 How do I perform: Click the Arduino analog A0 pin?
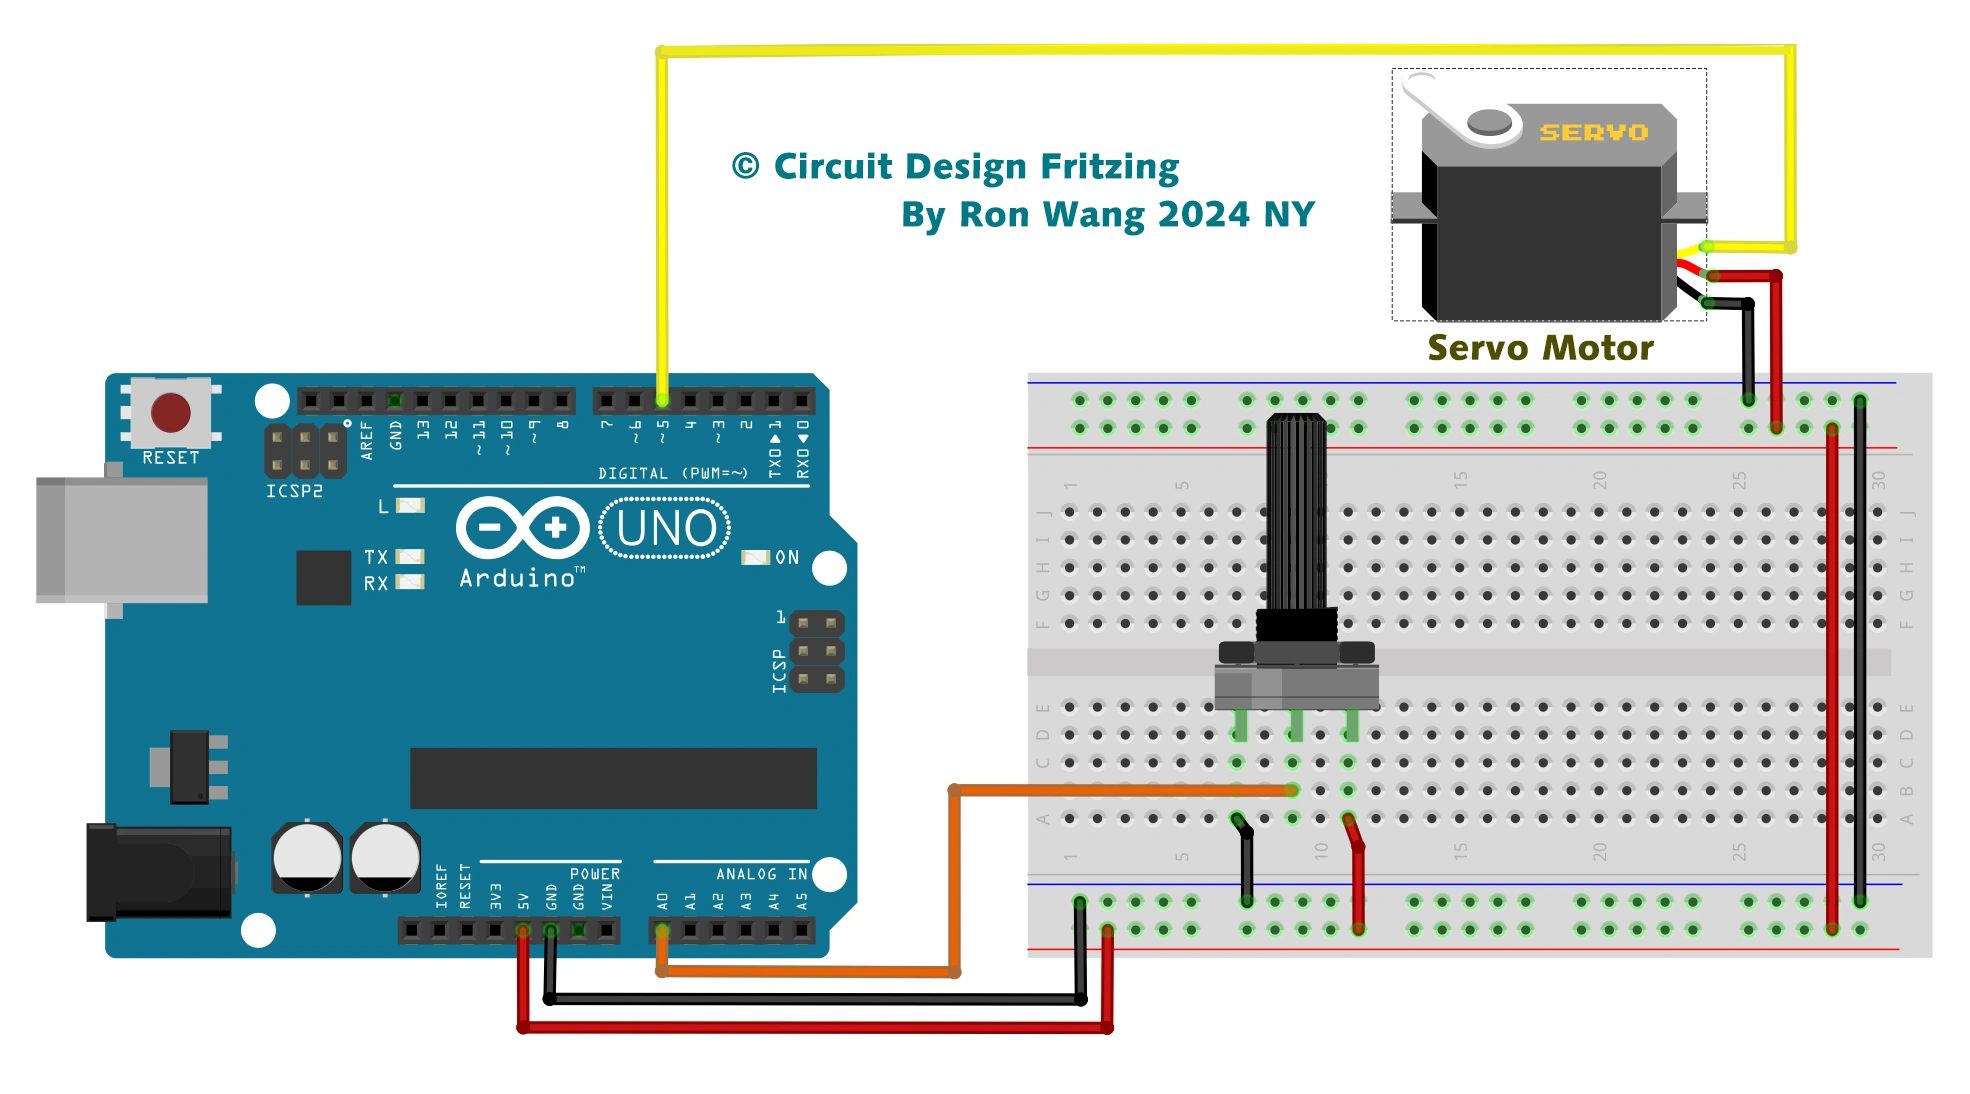click(664, 930)
